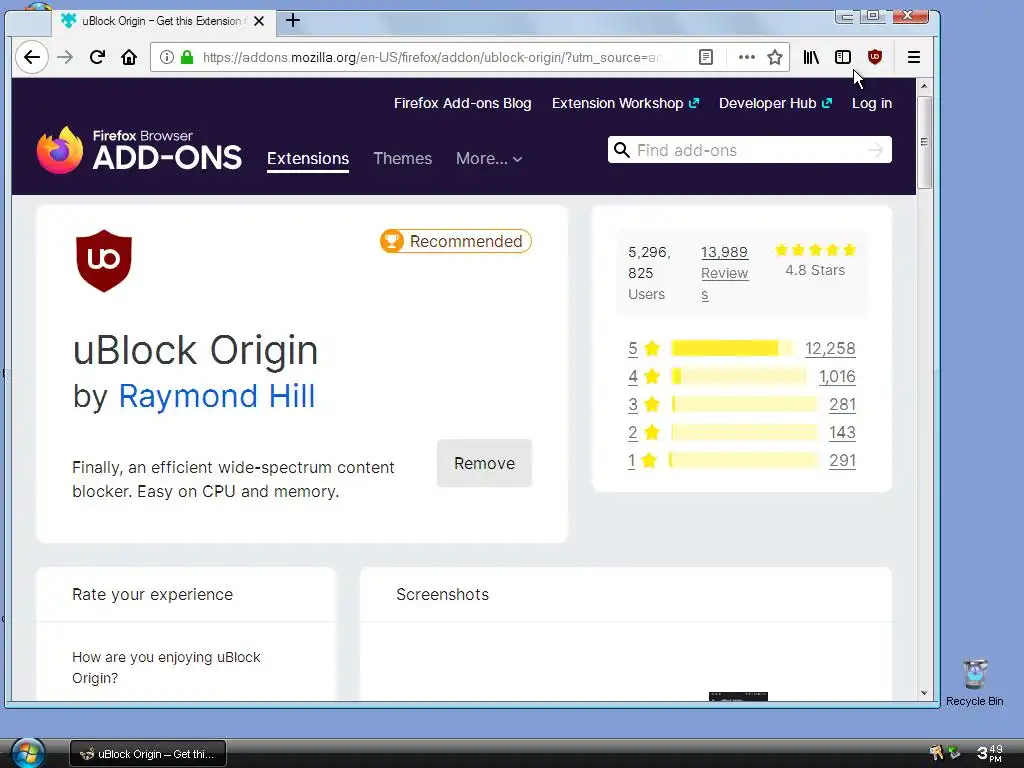Click the scrollbar down arrow
The height and width of the screenshot is (768, 1024).
pyautogui.click(x=923, y=693)
